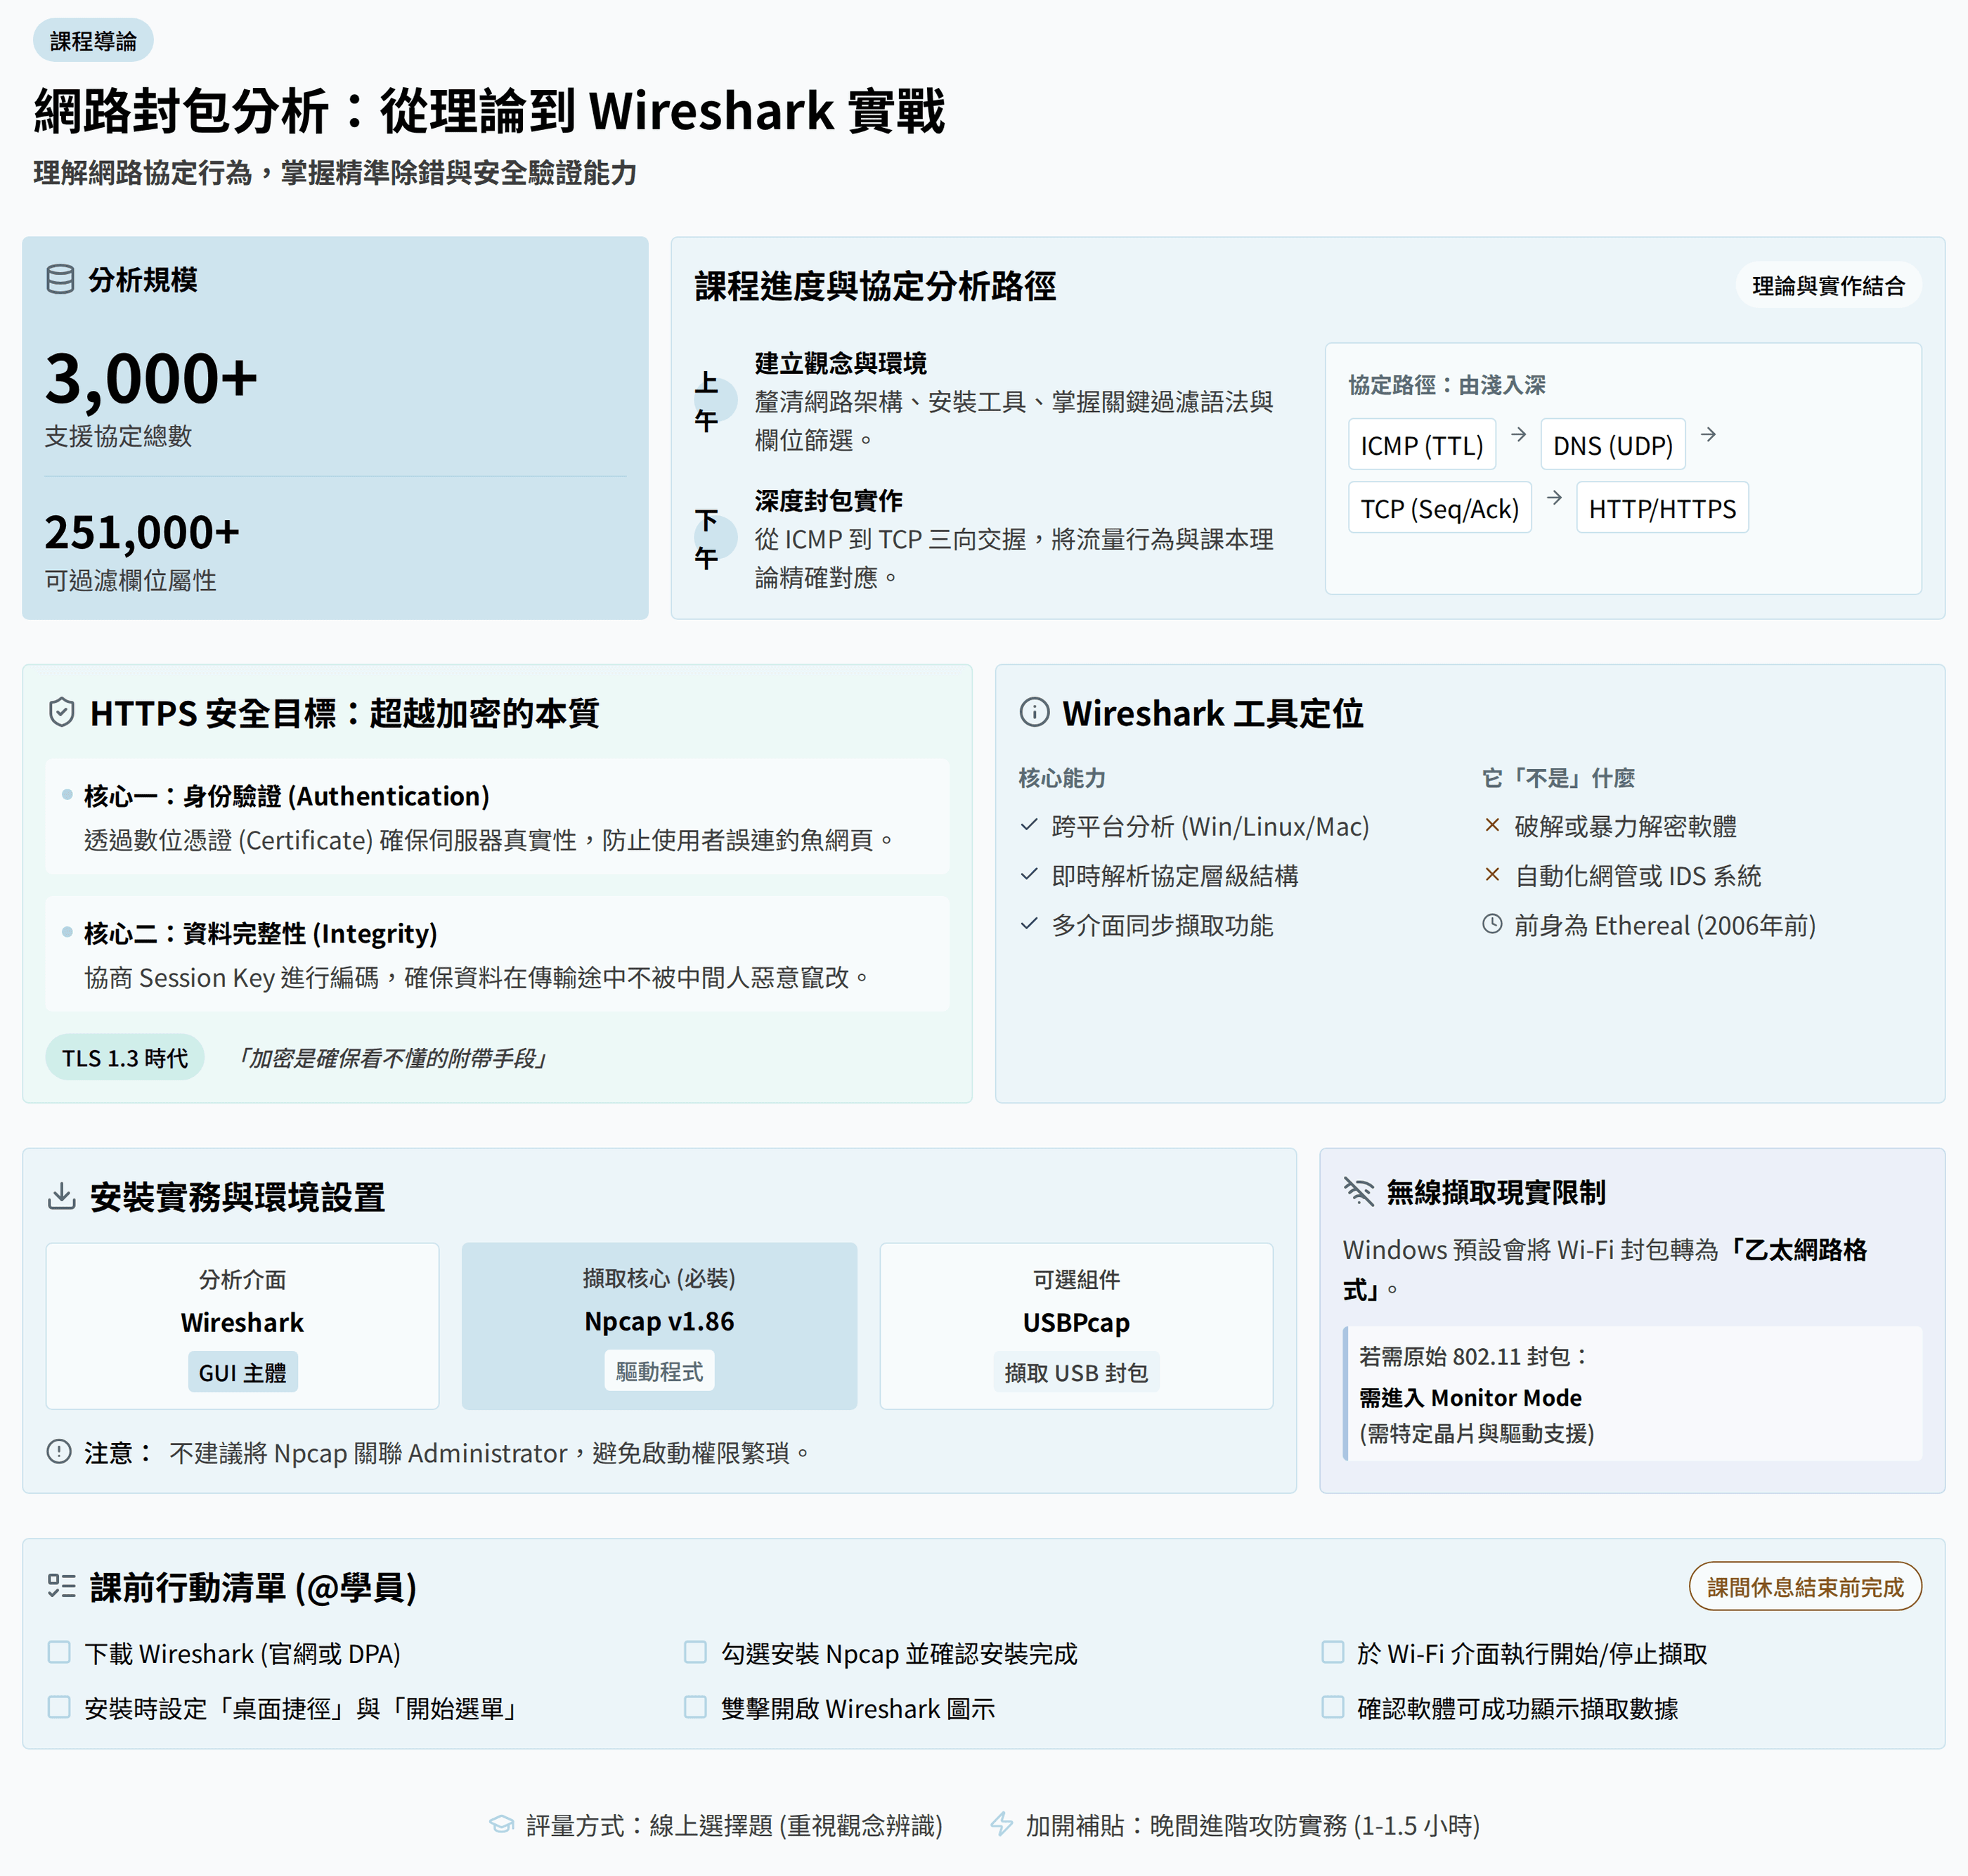Viewport: 1968px width, 1876px height.
Task: Click the info icon beside Wireshark 工具定位
Action: 1034,713
